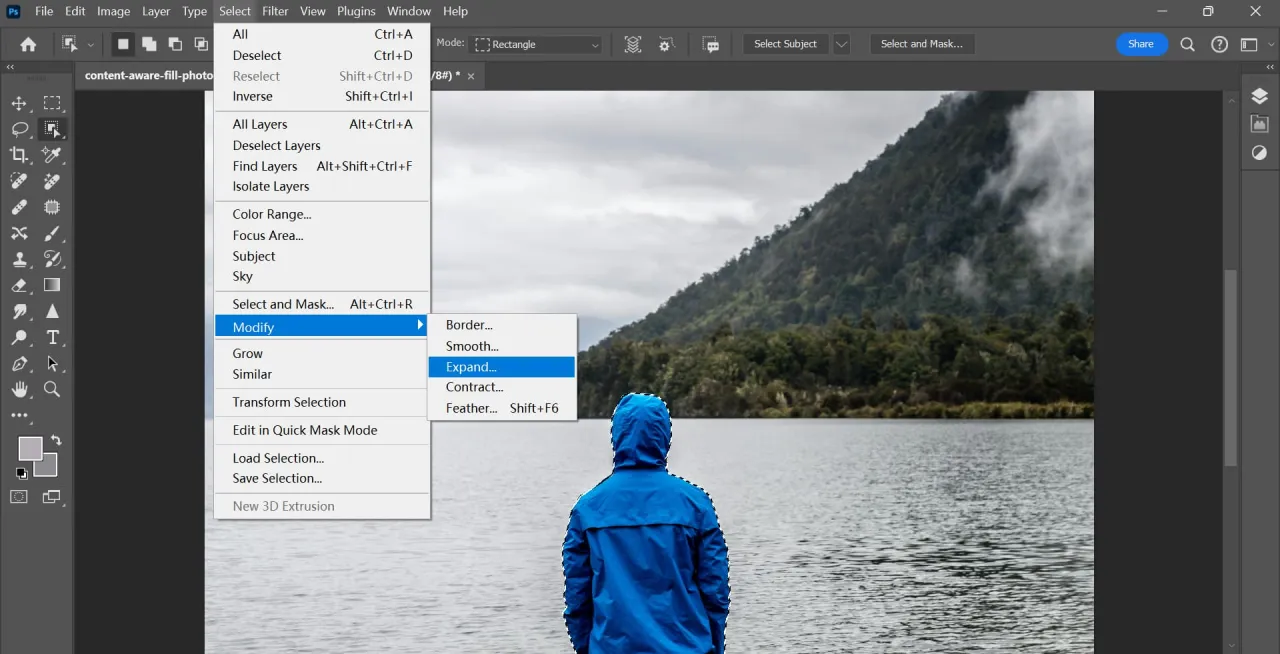Select the Eyedropper tool
1280x654 pixels.
pyautogui.click(x=52, y=155)
